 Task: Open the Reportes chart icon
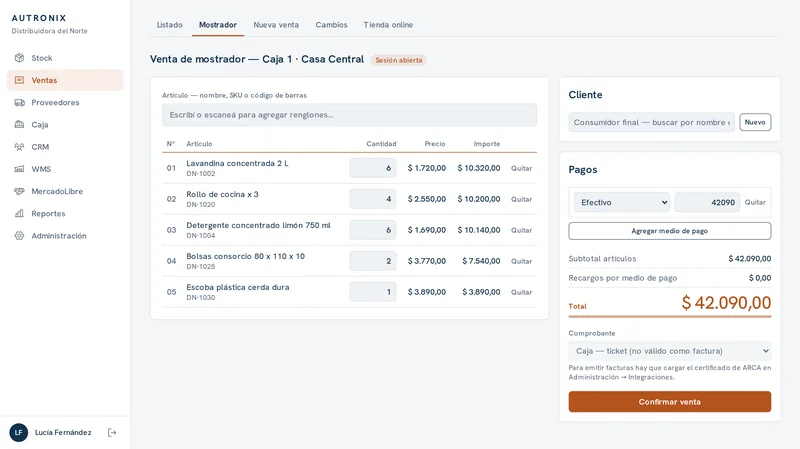(x=19, y=213)
